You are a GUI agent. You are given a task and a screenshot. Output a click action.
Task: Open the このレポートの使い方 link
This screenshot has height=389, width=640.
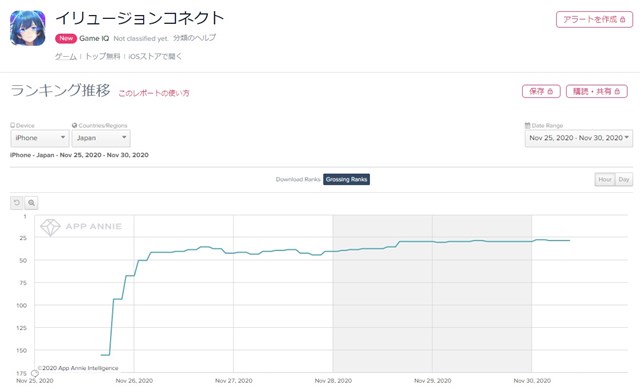coord(154,93)
